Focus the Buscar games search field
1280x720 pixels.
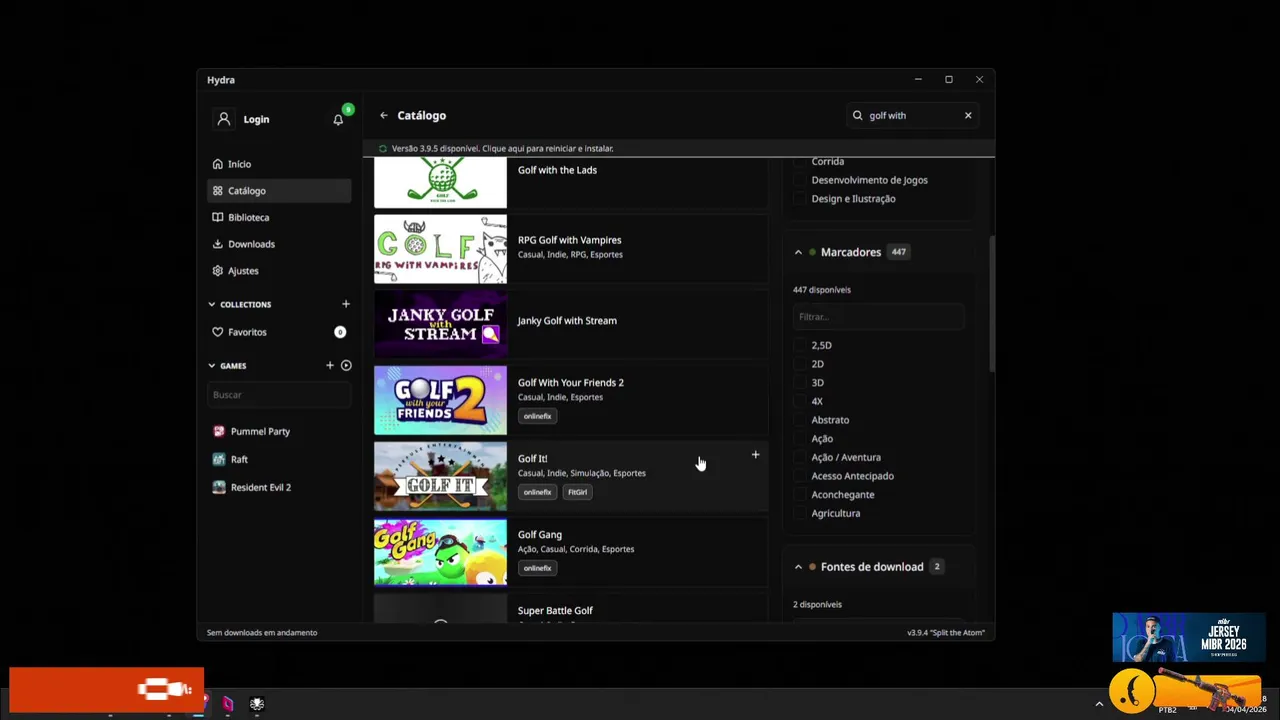point(279,395)
